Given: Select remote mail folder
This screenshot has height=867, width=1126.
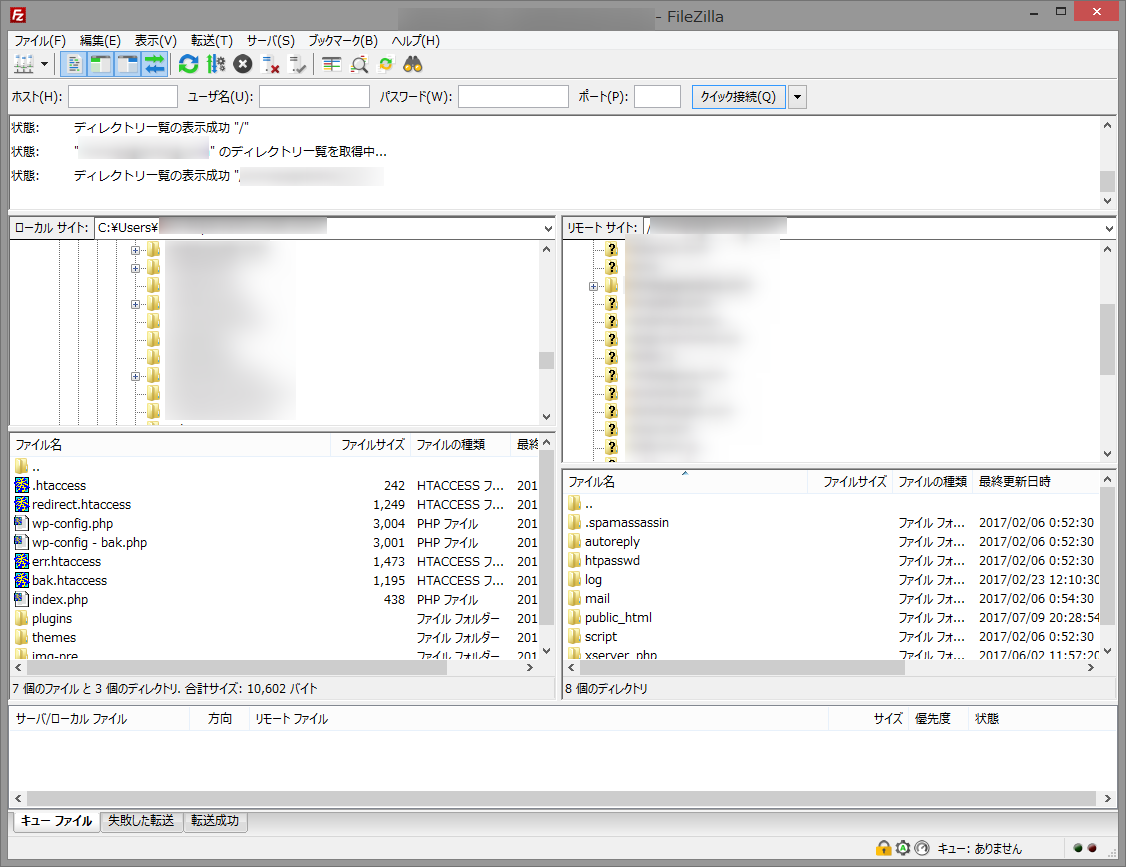Looking at the screenshot, I should click(597, 598).
